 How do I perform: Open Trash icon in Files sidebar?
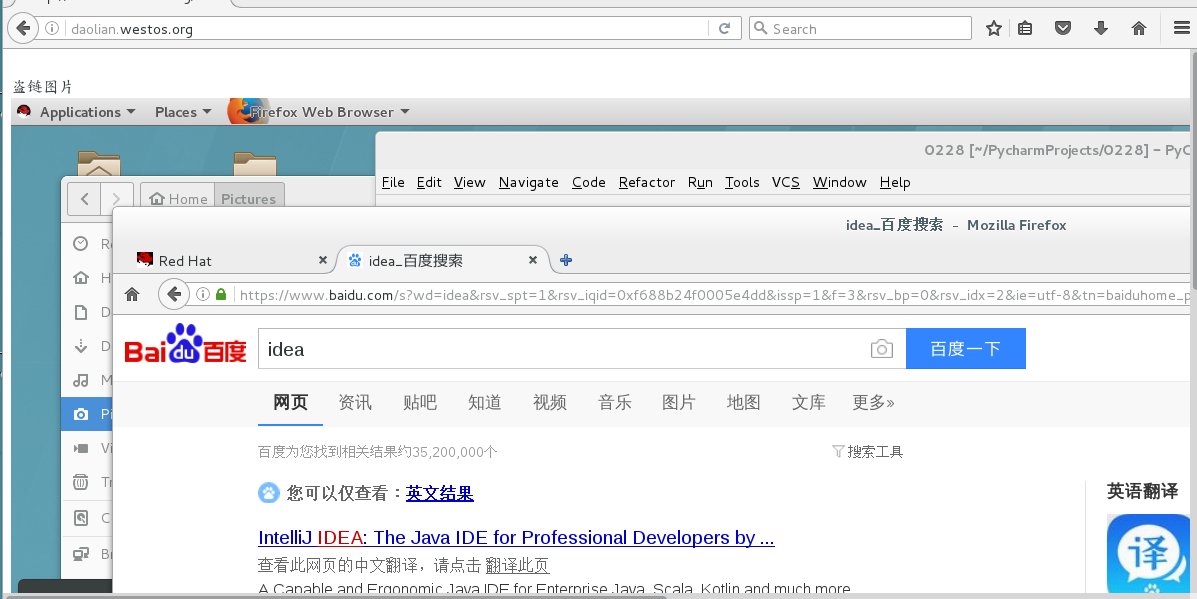coord(80,482)
